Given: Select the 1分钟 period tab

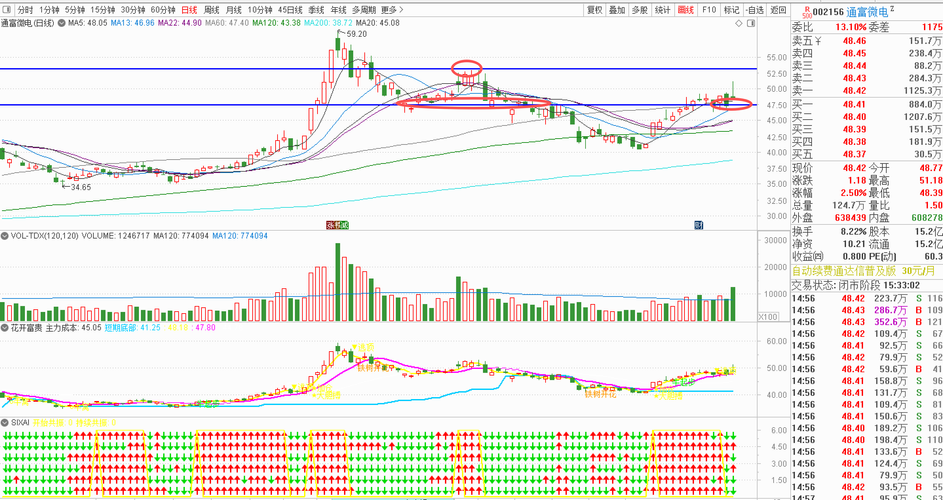Looking at the screenshot, I should [x=49, y=10].
